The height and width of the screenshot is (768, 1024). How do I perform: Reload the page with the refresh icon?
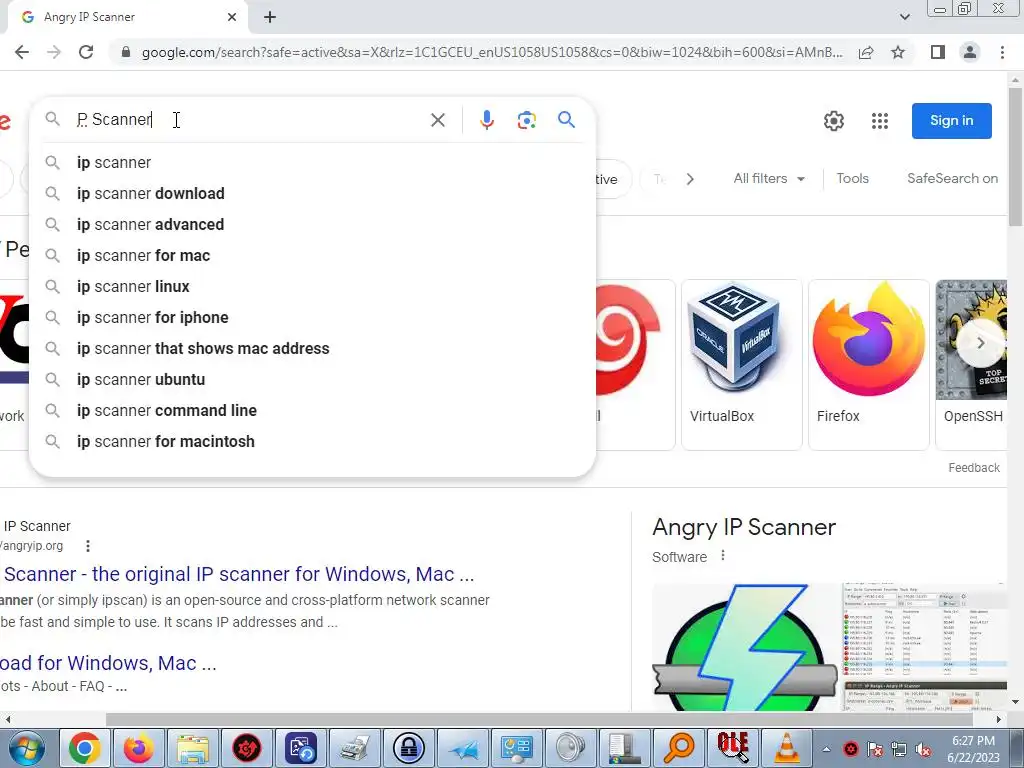(86, 52)
